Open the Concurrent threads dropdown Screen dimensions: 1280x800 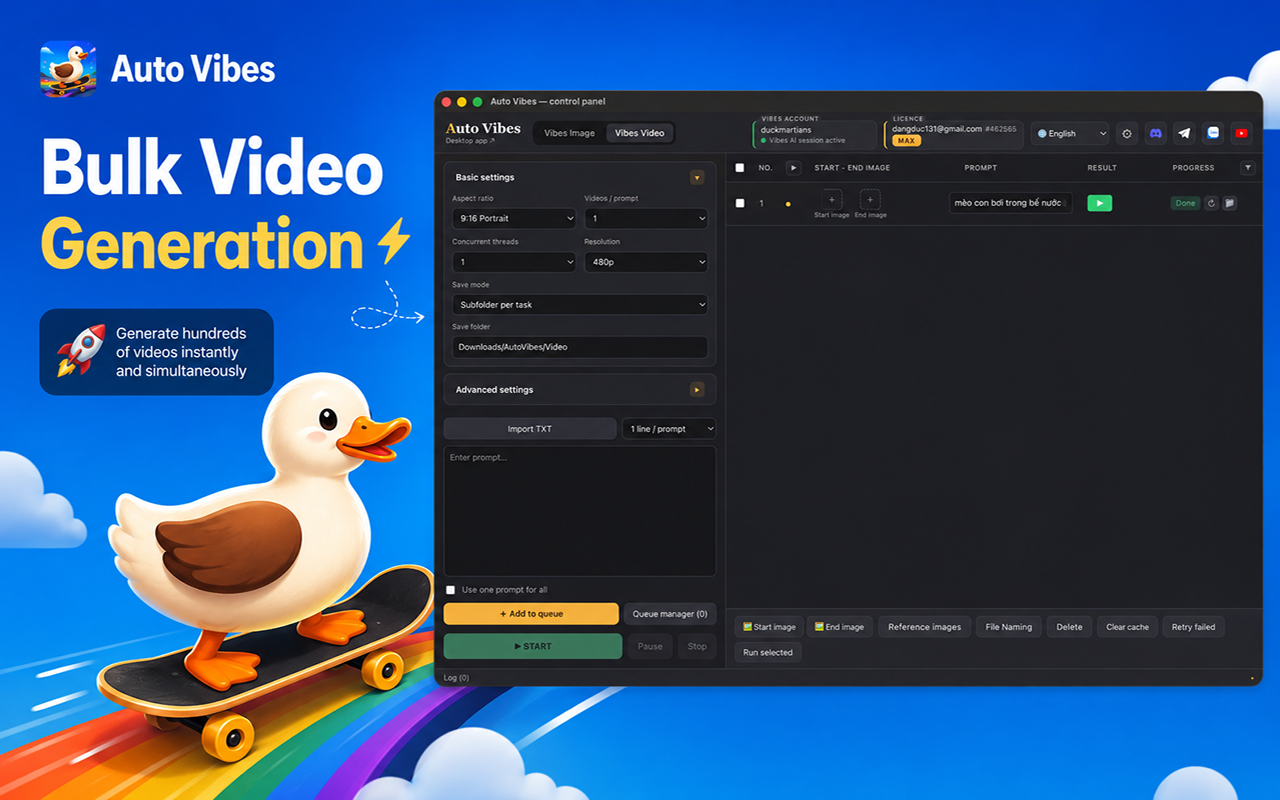click(514, 262)
